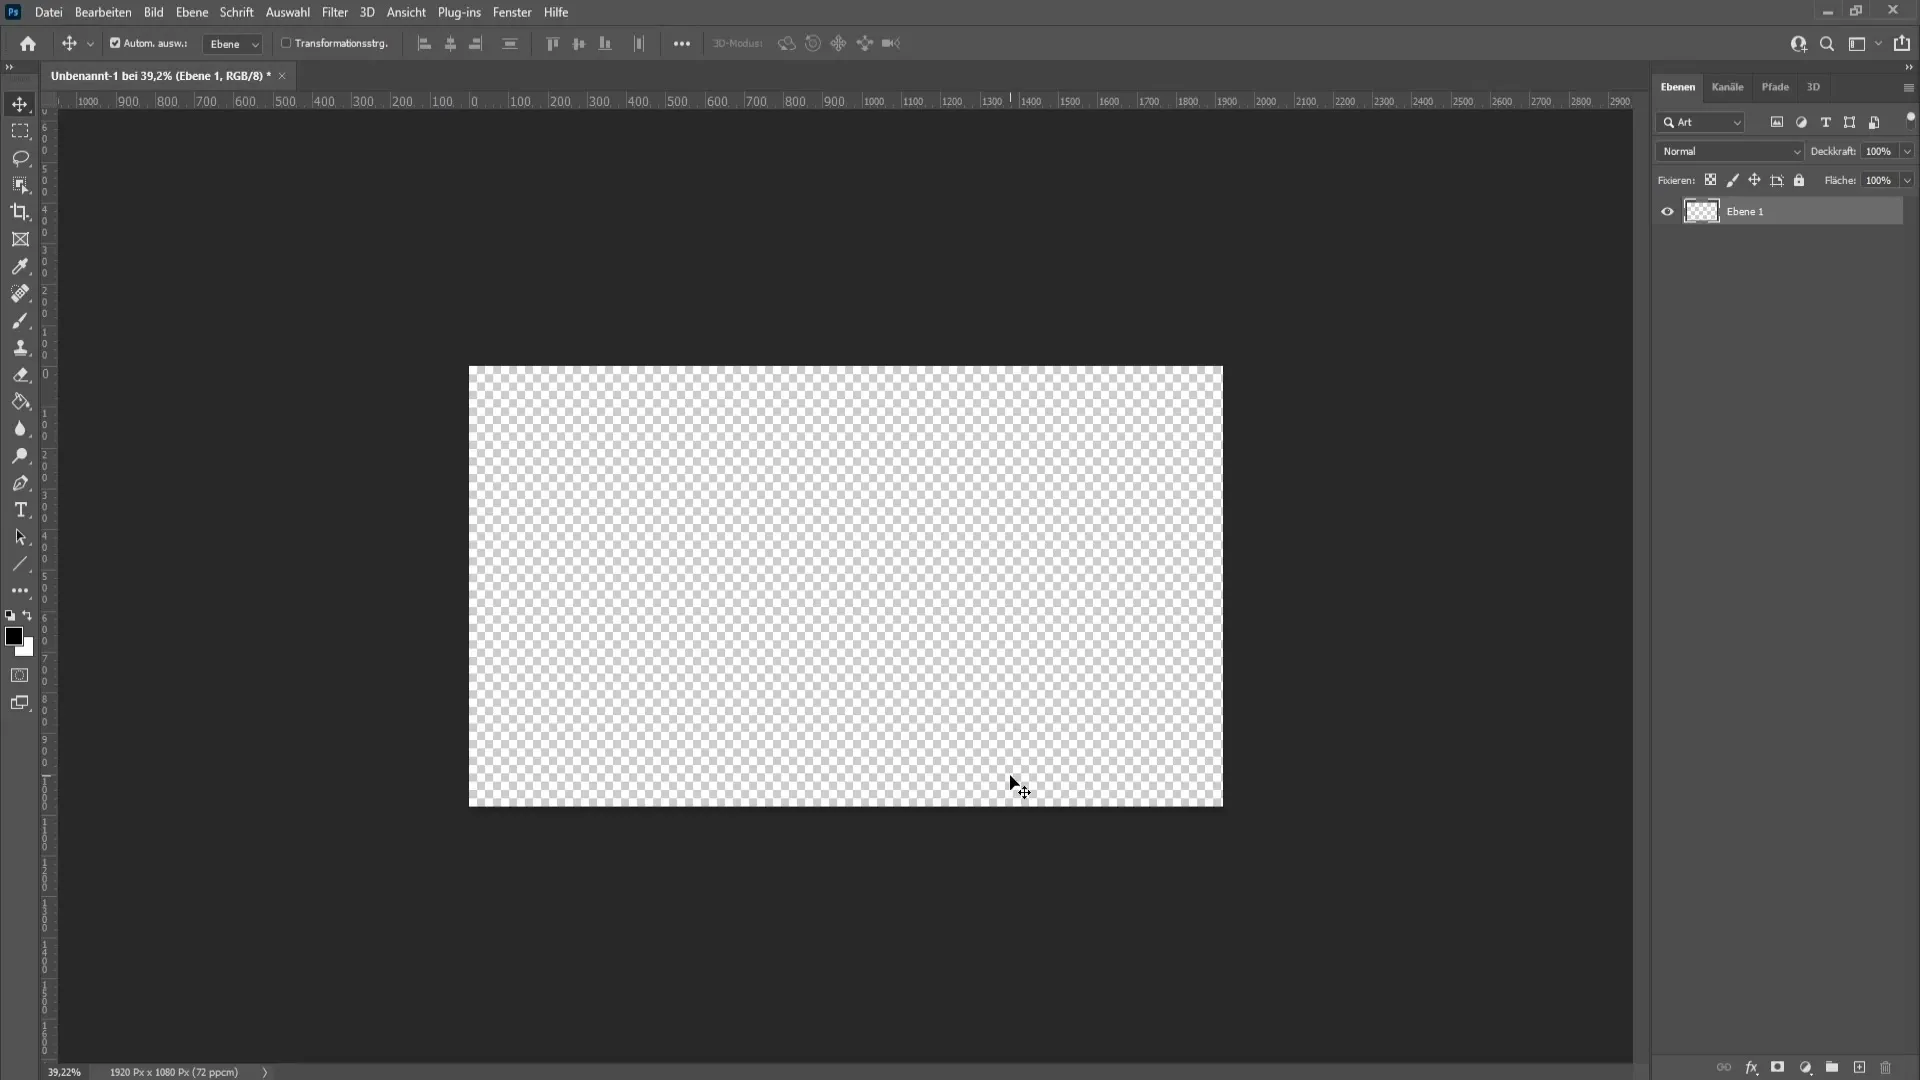
Task: Switch to the Pfade tab
Action: (x=1775, y=86)
